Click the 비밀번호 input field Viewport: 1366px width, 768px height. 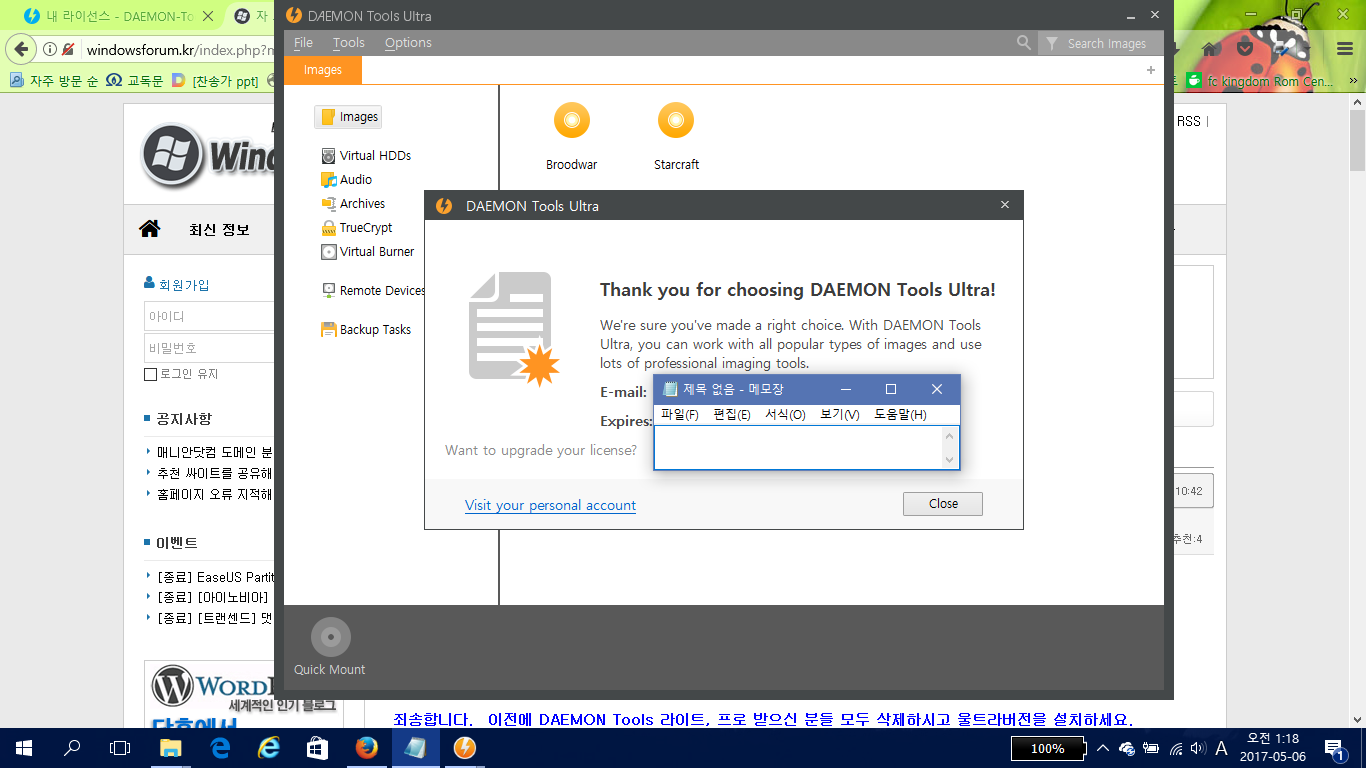tap(209, 348)
